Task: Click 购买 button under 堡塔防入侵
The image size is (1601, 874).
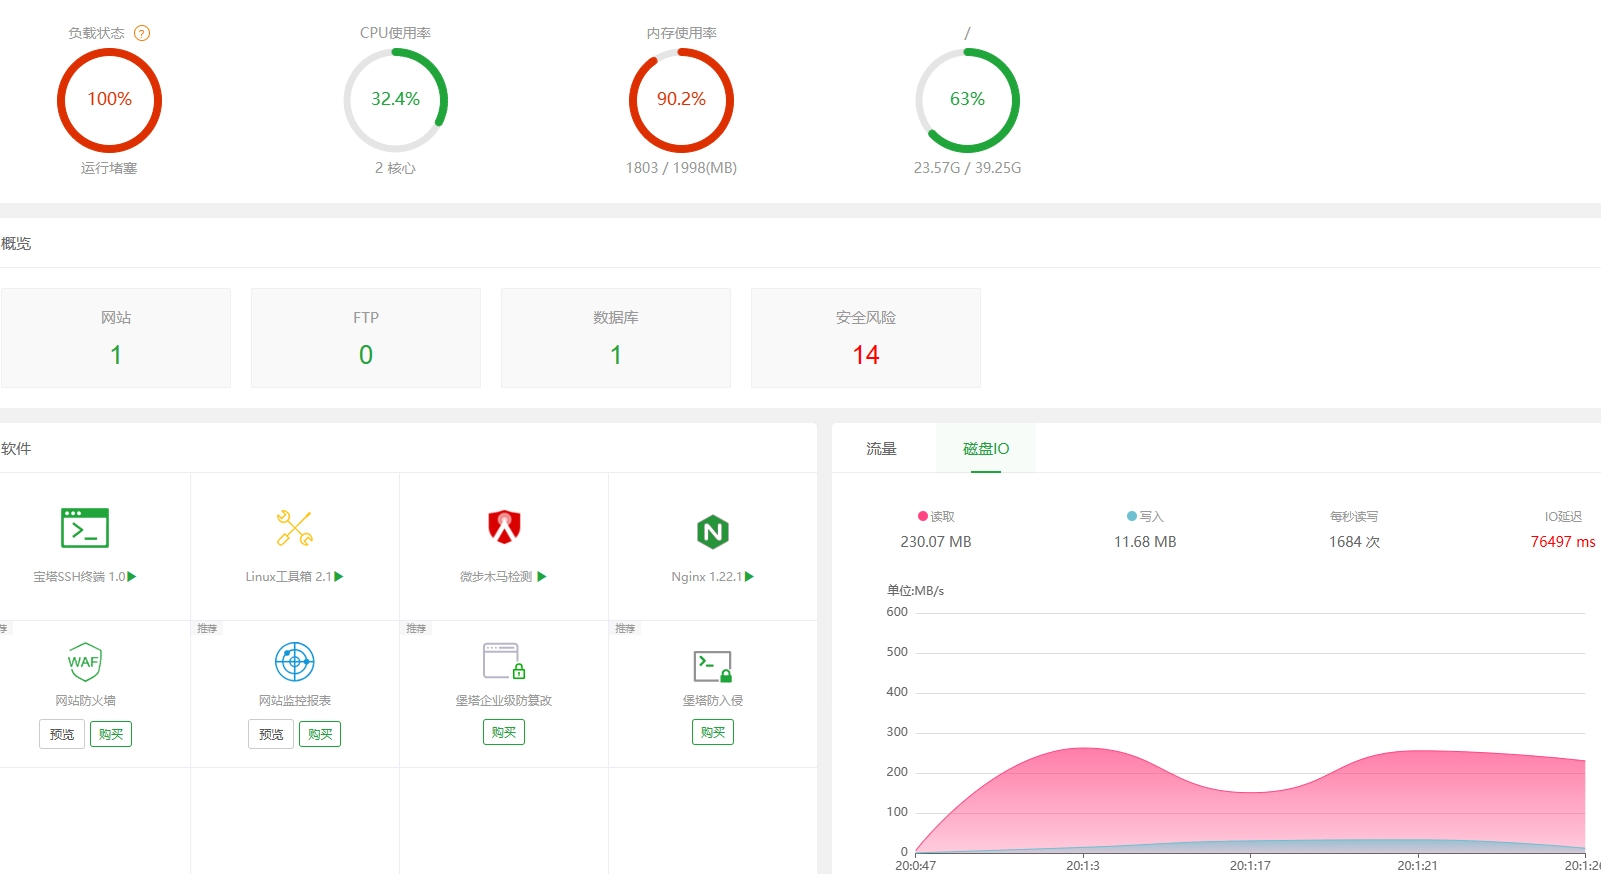Action: pos(712,732)
